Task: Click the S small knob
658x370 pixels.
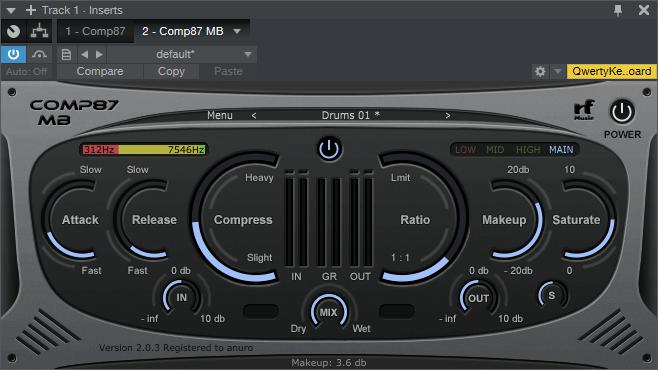Action: click(551, 295)
